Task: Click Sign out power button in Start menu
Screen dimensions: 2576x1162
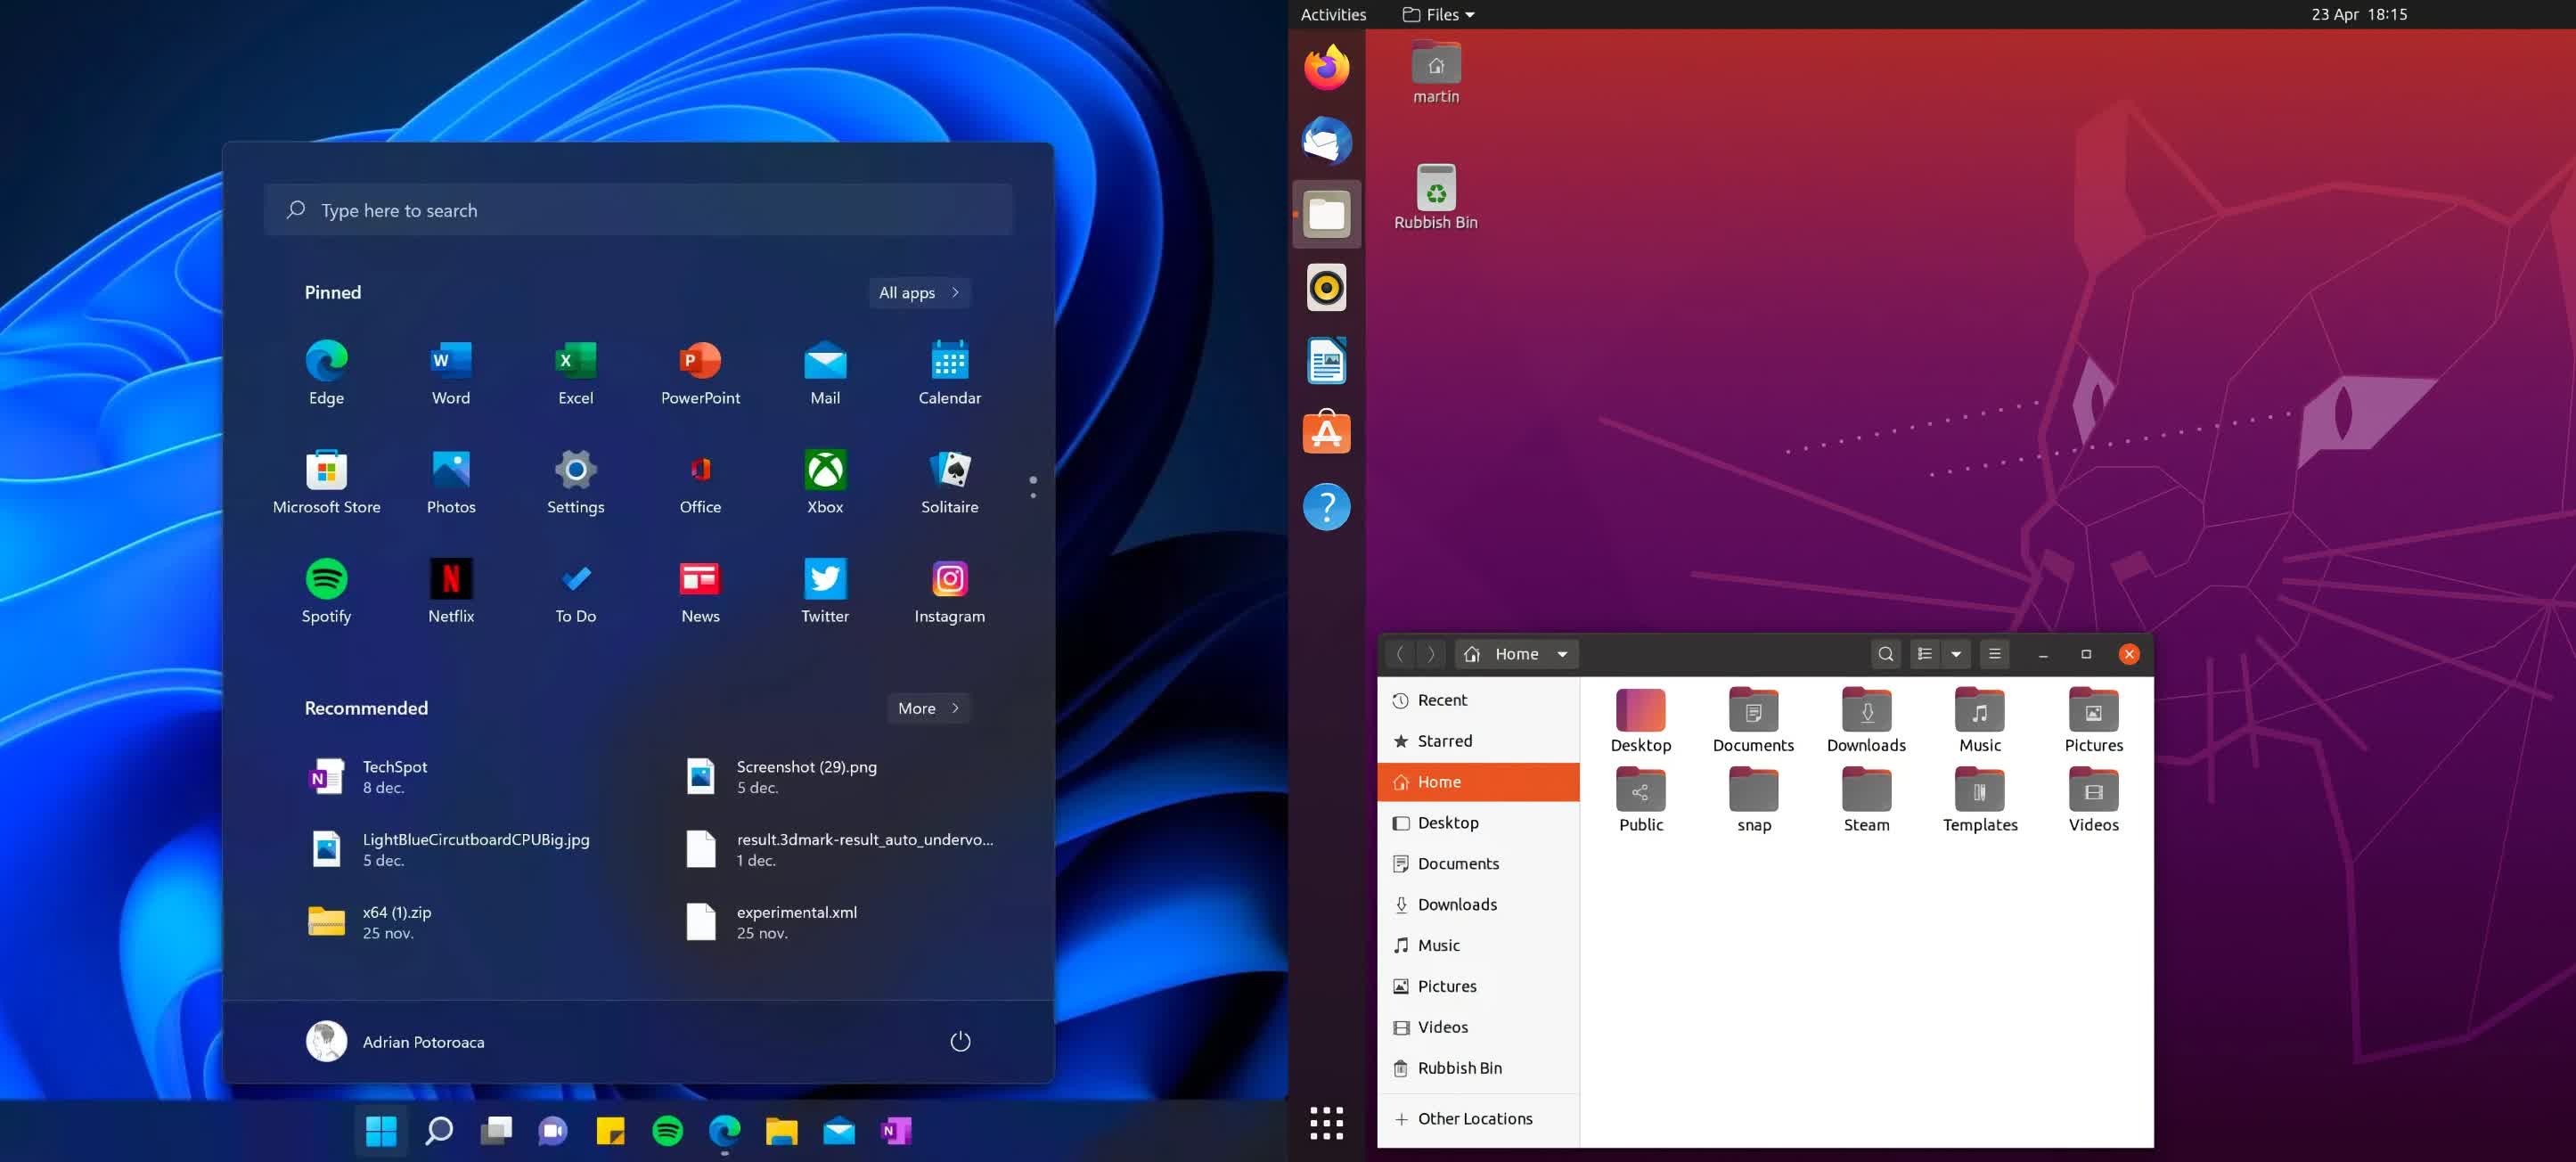Action: coord(958,1041)
